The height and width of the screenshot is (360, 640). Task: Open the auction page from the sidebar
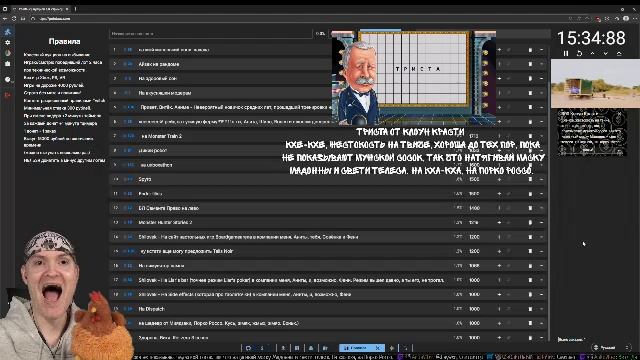click(8, 32)
